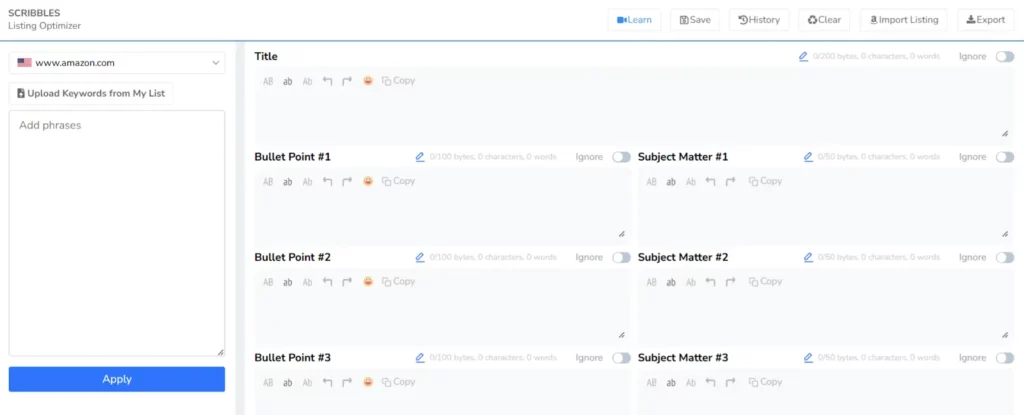
Task: Open the www.amazon.com marketplace dropdown
Action: pos(117,63)
